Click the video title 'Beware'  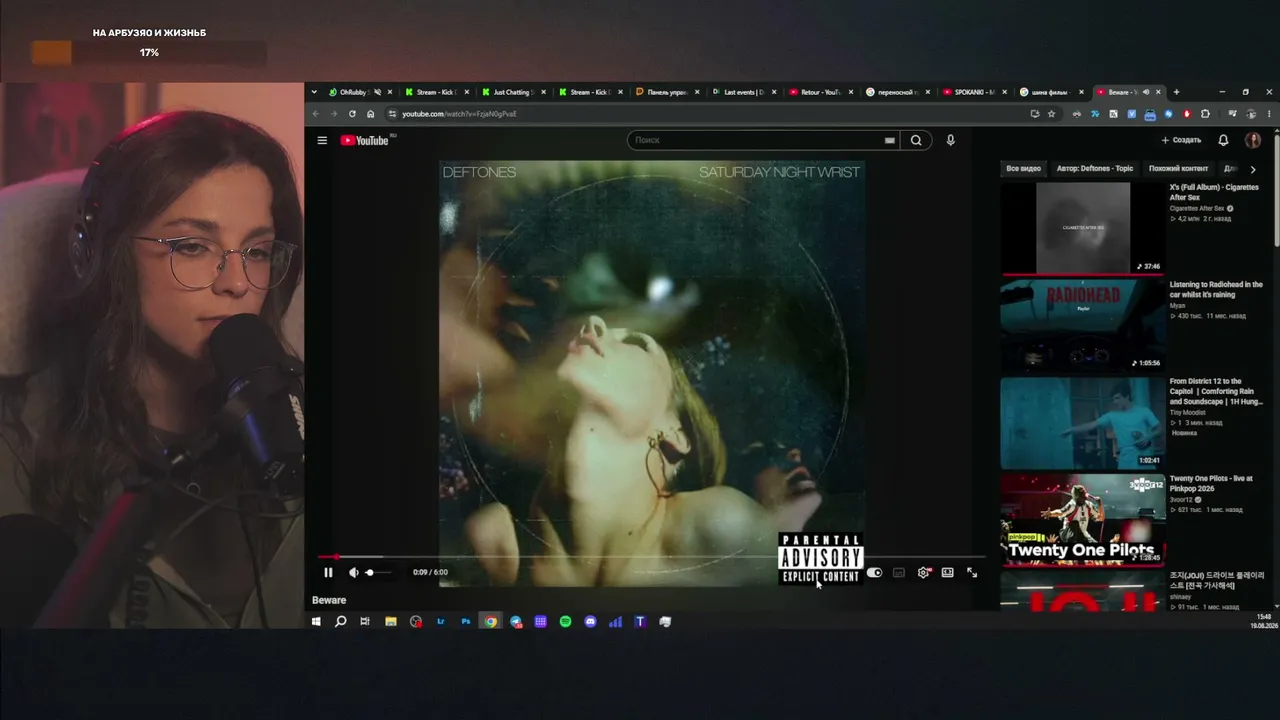[x=329, y=600]
